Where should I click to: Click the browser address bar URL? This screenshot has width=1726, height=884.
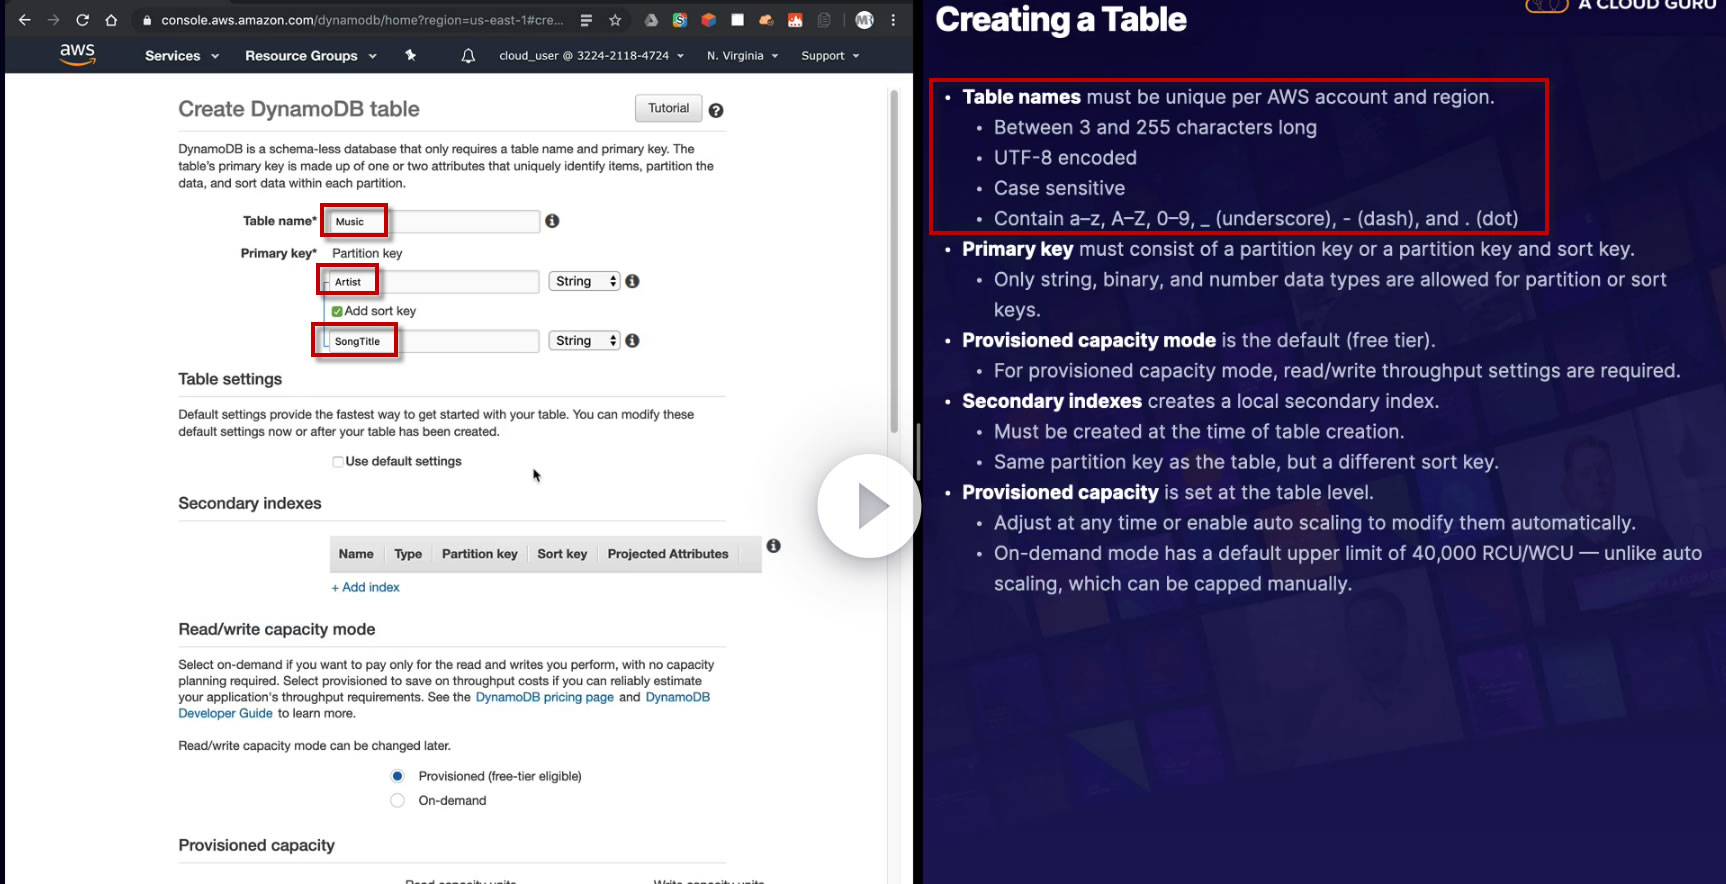(x=362, y=20)
